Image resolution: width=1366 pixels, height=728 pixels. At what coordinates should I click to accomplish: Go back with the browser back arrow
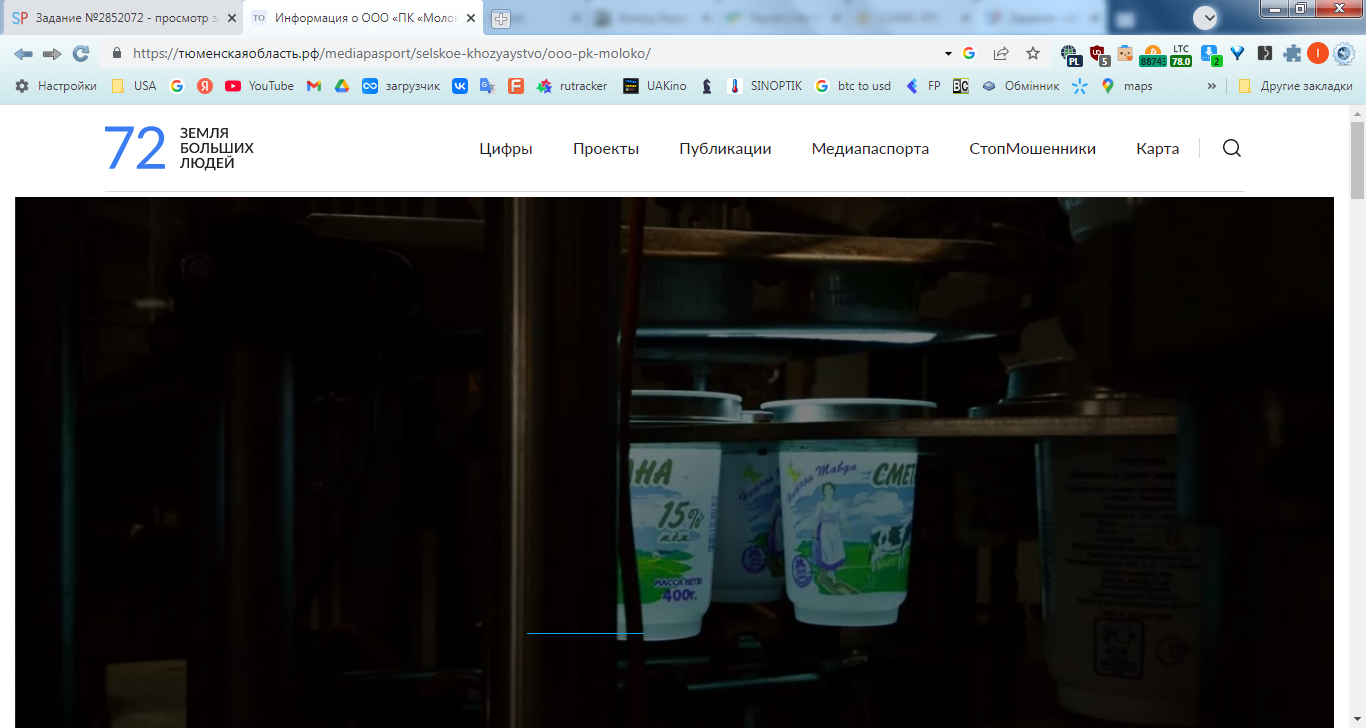click(23, 53)
